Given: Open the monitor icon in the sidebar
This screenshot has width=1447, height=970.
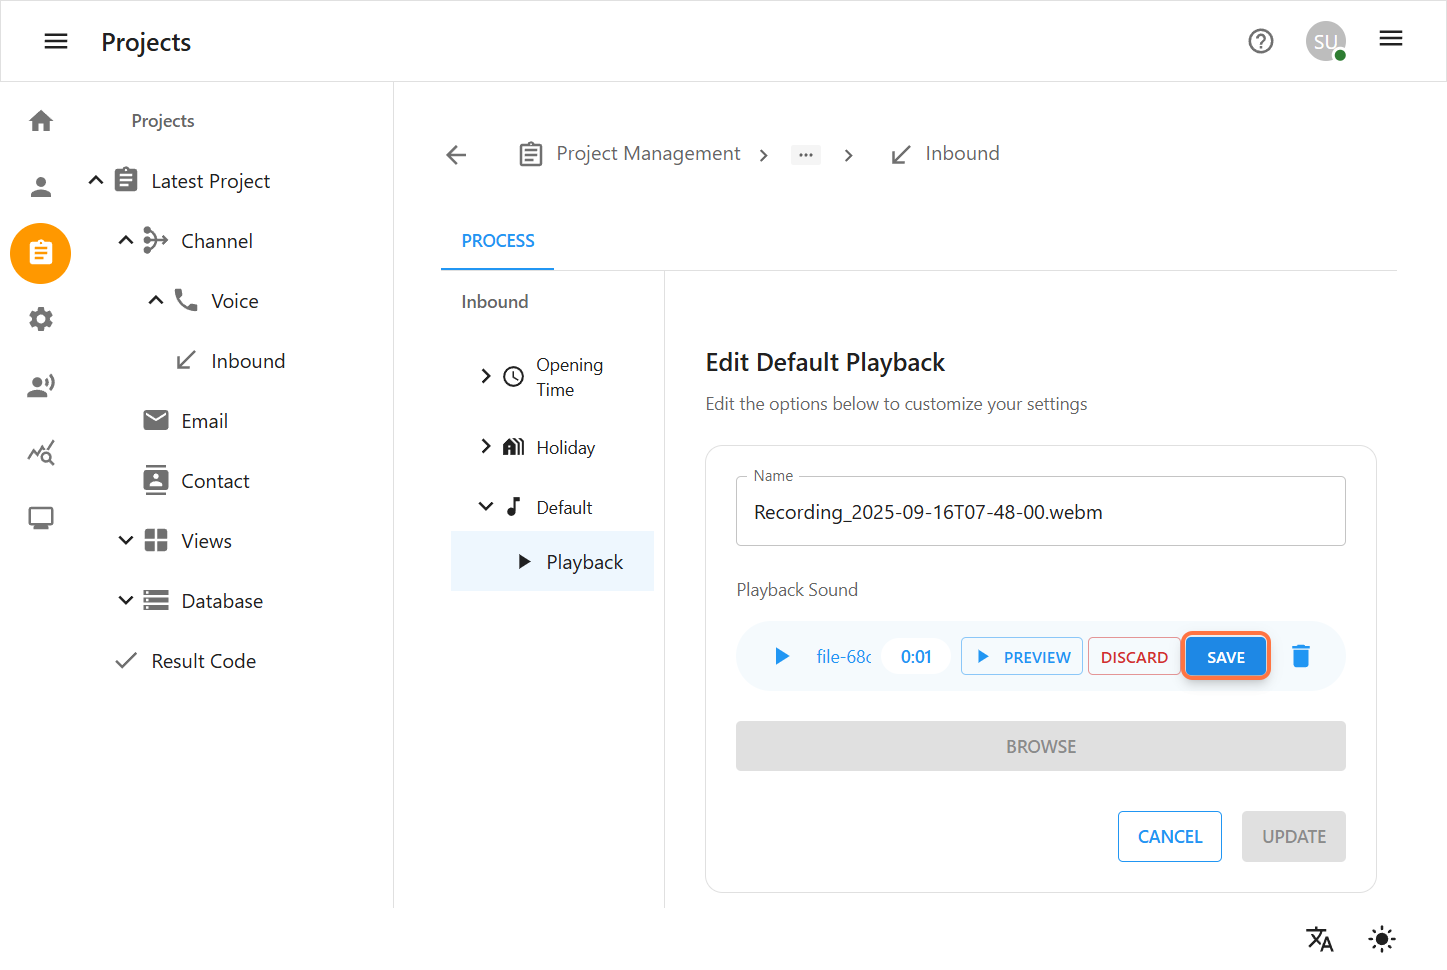Looking at the screenshot, I should click(41, 518).
